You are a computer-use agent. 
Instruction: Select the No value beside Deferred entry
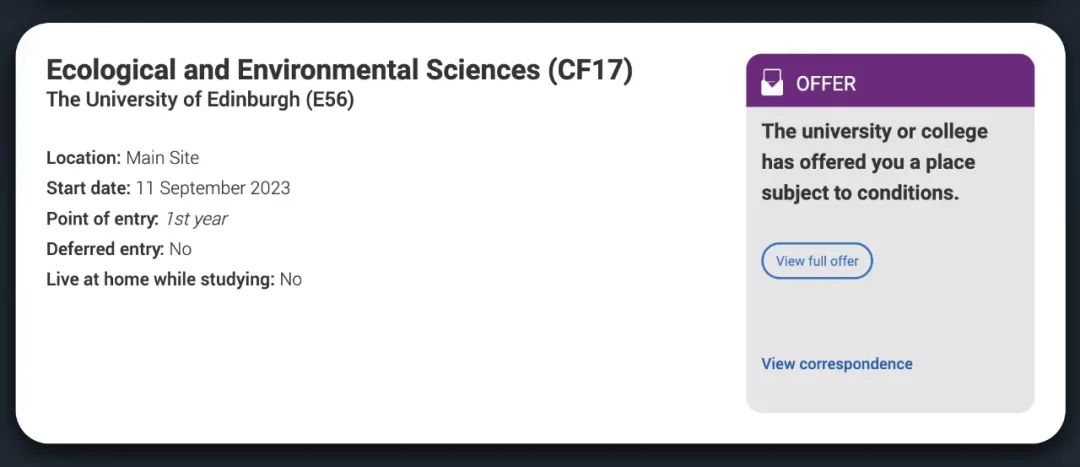[180, 249]
